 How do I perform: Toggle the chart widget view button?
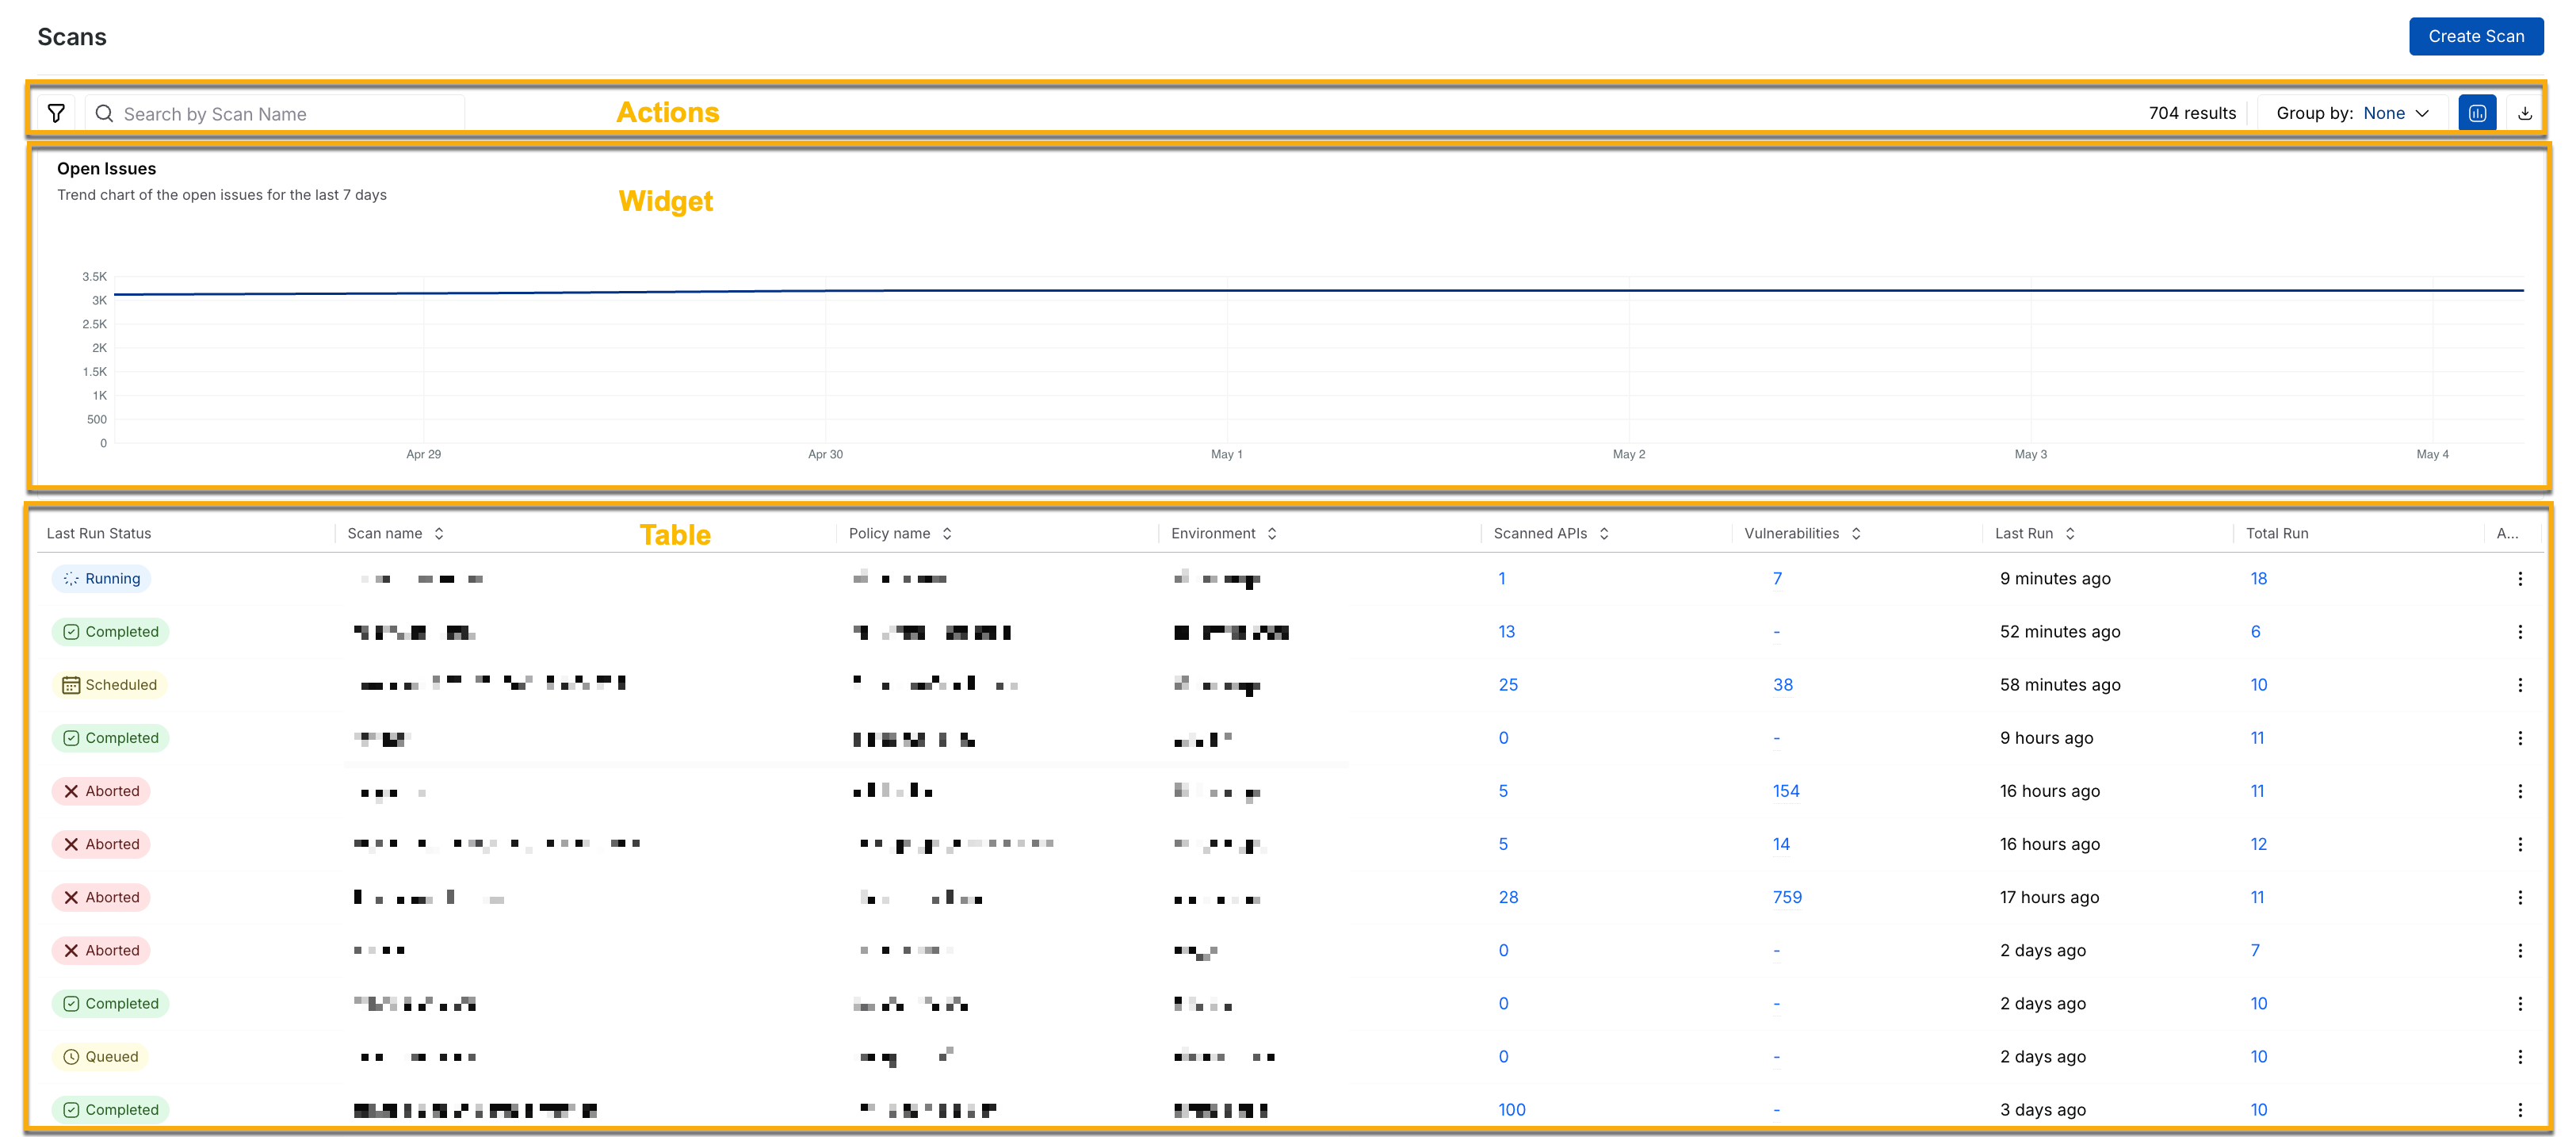pos(2477,113)
